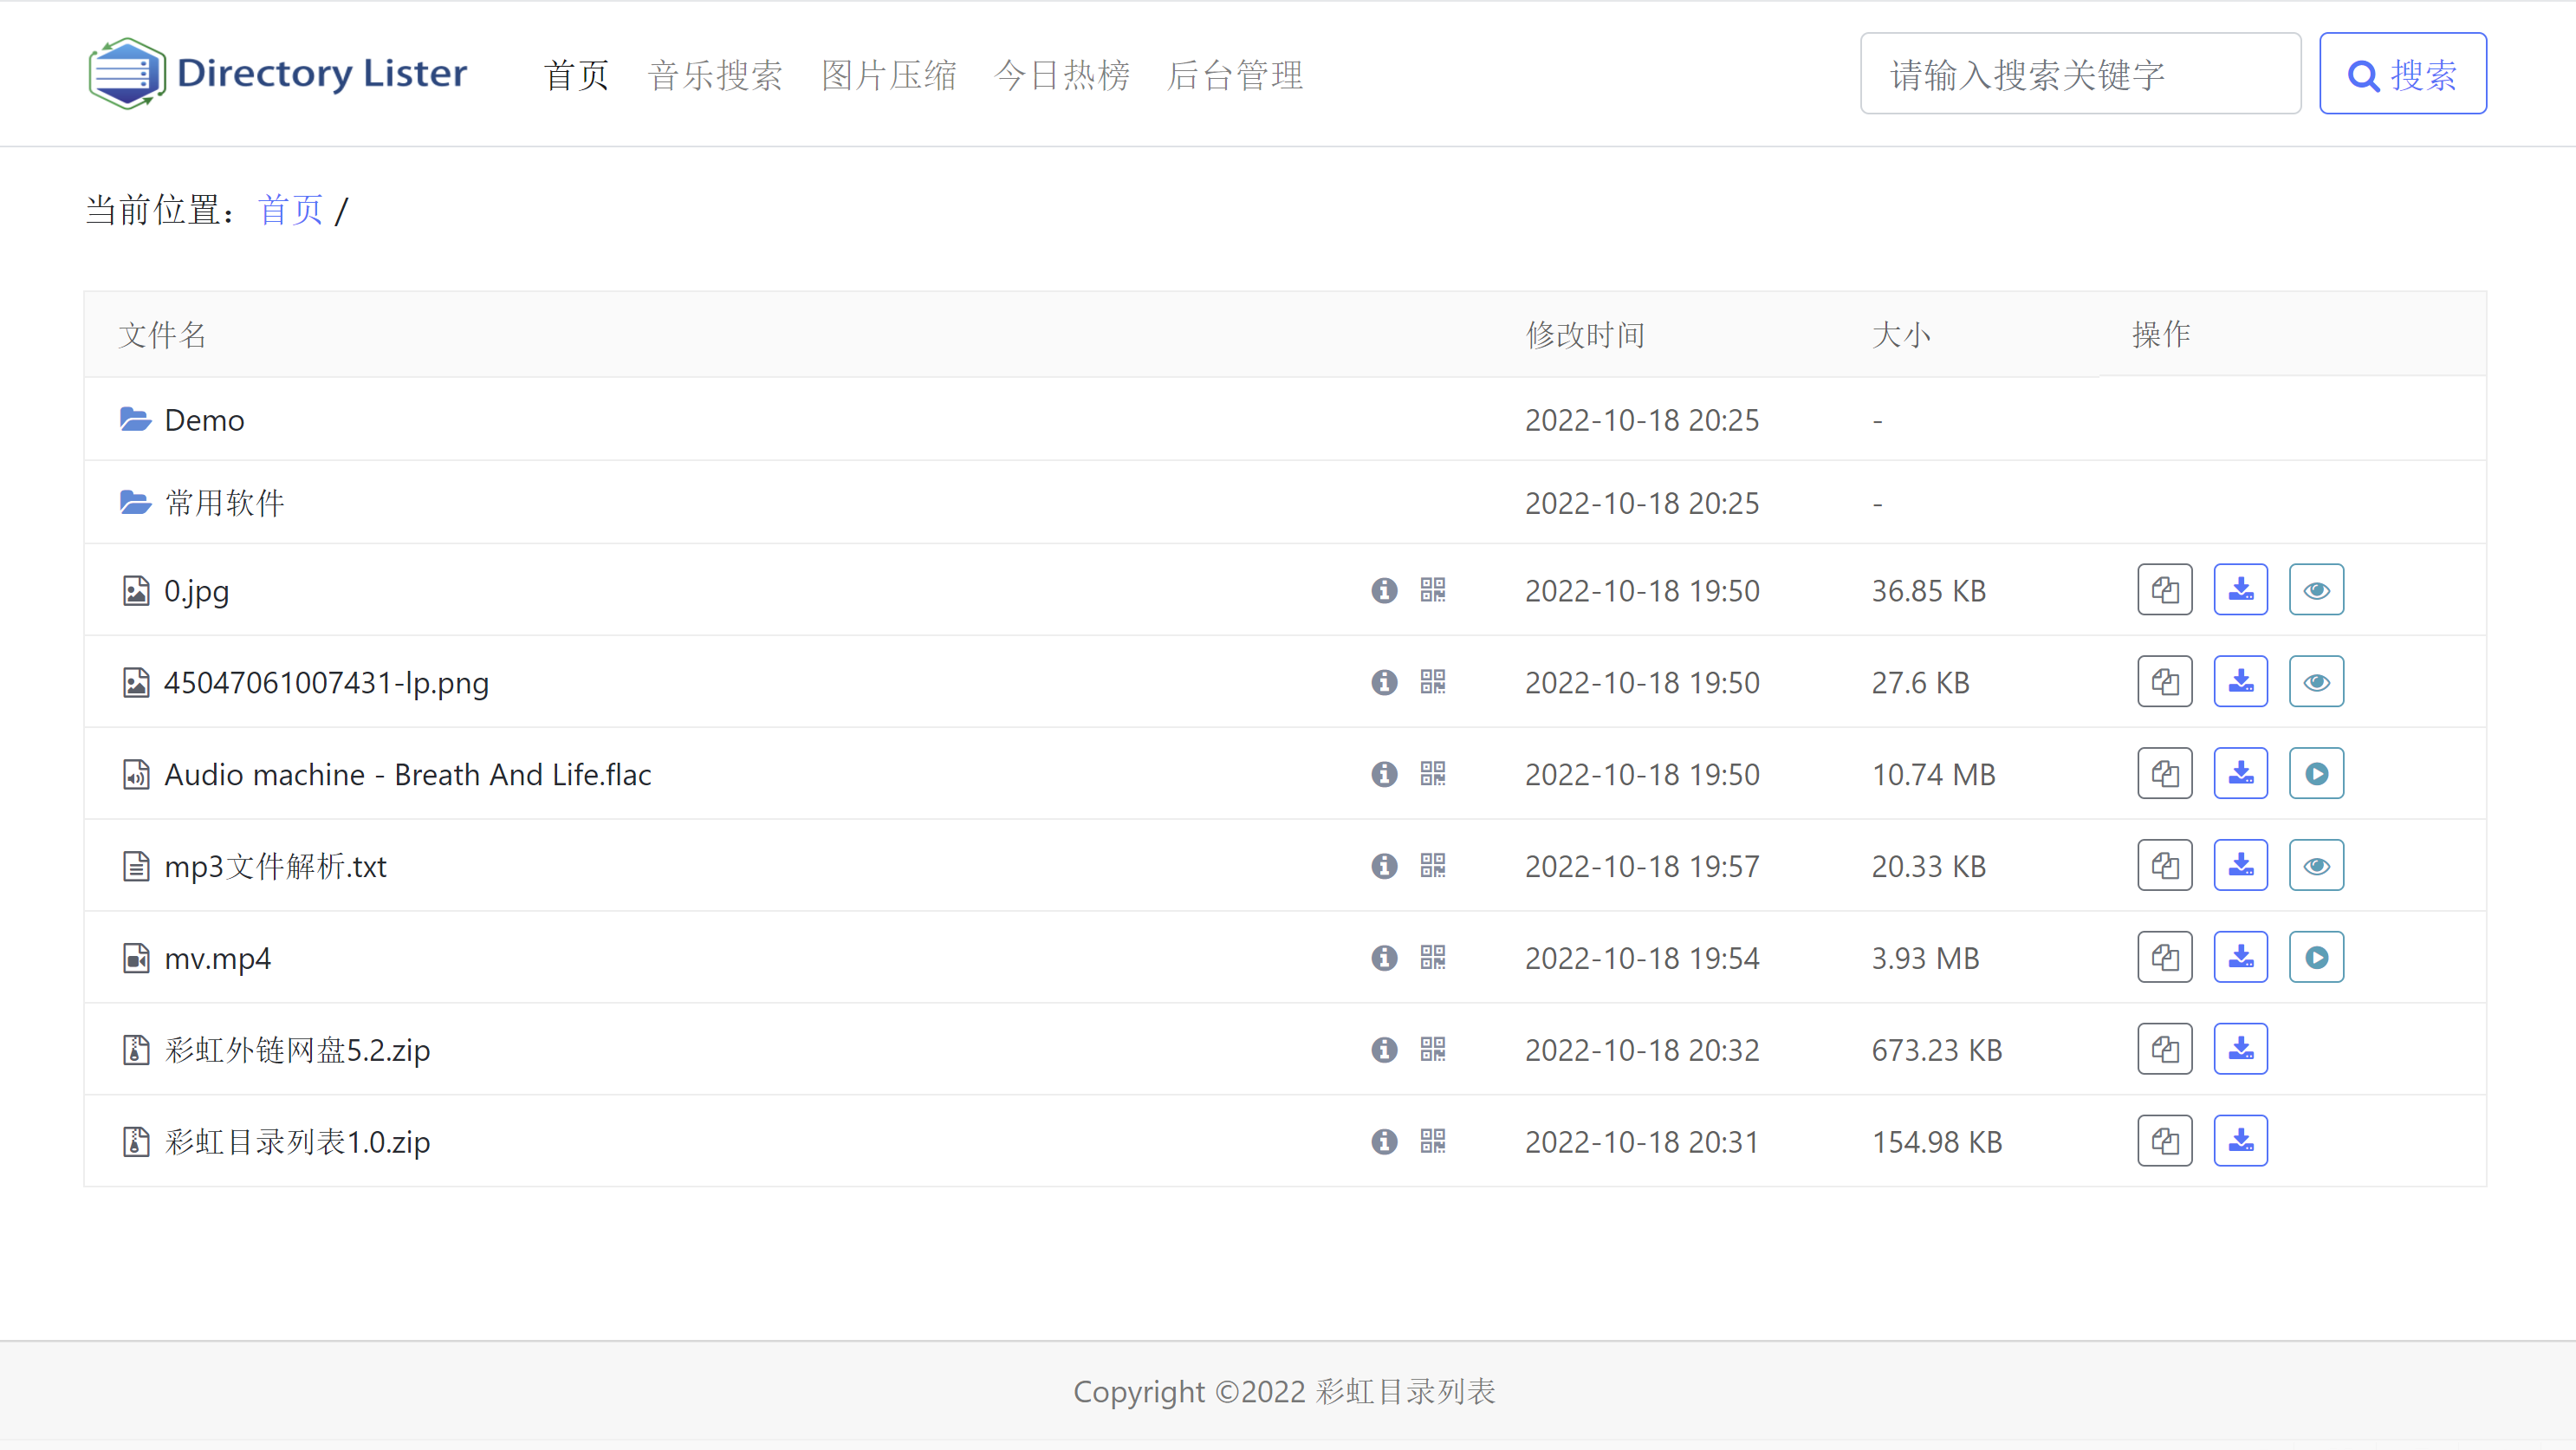The image size is (2576, 1450).
Task: Click the info icon for mp3文件解析.txt
Action: [x=1384, y=866]
